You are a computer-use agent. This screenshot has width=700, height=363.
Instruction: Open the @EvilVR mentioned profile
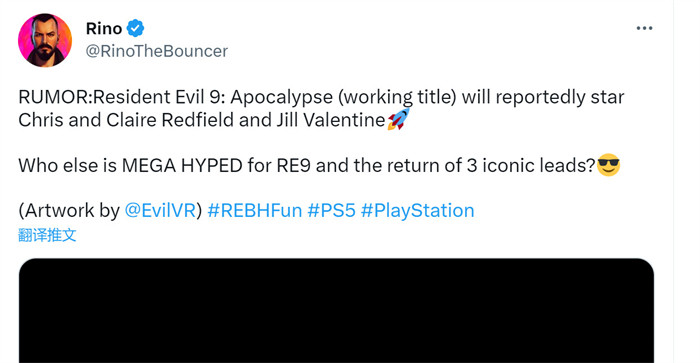pos(160,210)
